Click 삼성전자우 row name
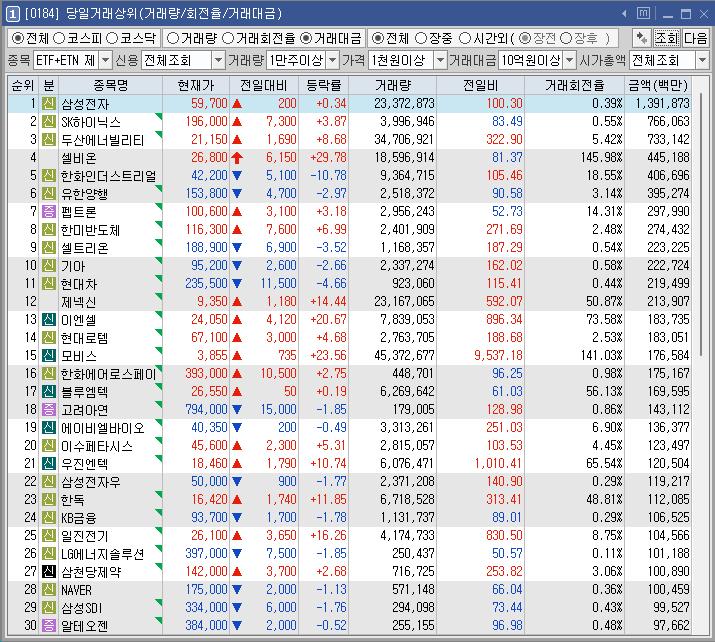Viewport: 715px width, 642px height. click(x=91, y=482)
